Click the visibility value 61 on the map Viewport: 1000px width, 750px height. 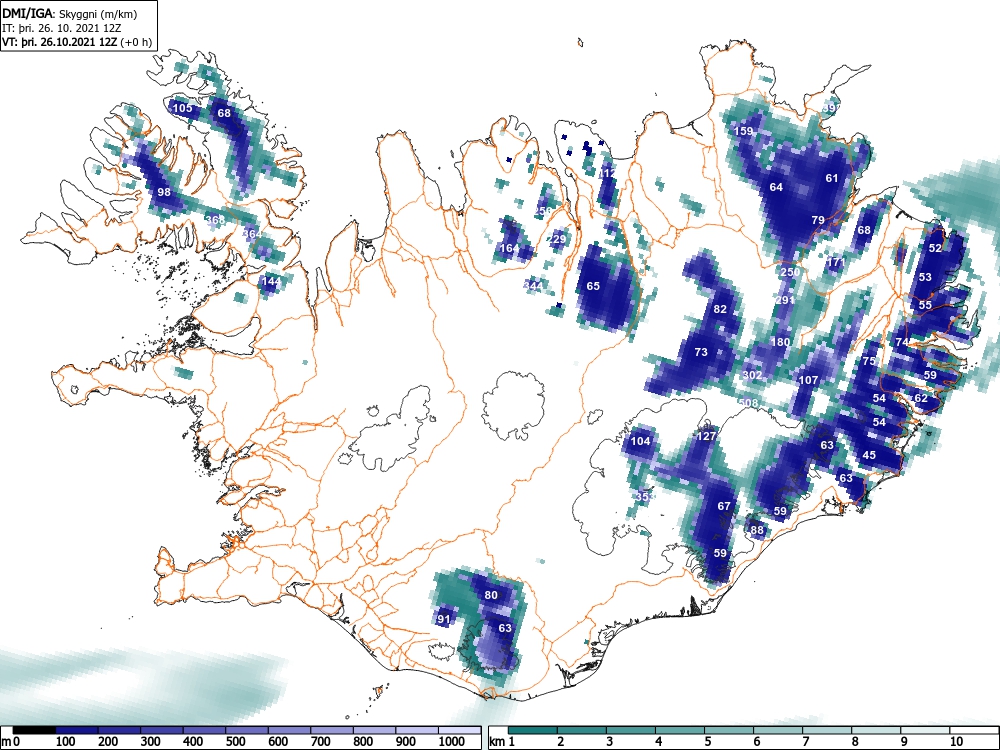coord(832,178)
